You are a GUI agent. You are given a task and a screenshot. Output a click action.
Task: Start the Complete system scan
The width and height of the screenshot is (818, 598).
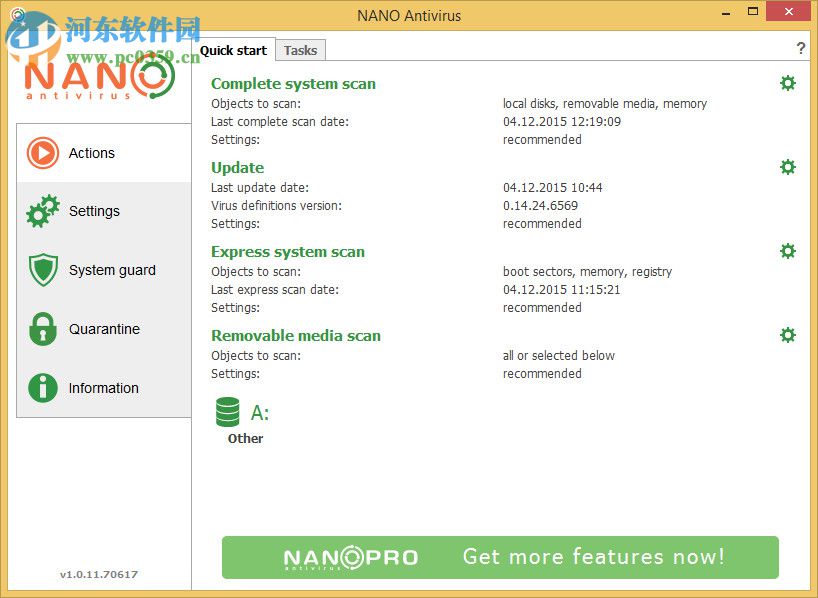(293, 84)
